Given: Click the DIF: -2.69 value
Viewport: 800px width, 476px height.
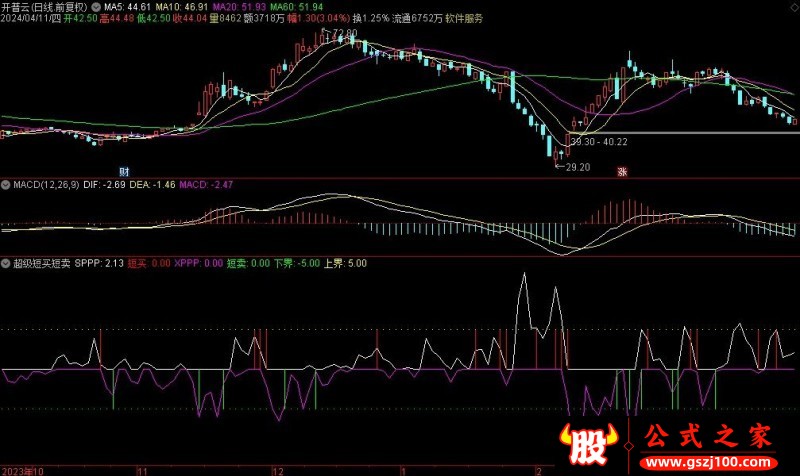Looking at the screenshot, I should pos(104,185).
